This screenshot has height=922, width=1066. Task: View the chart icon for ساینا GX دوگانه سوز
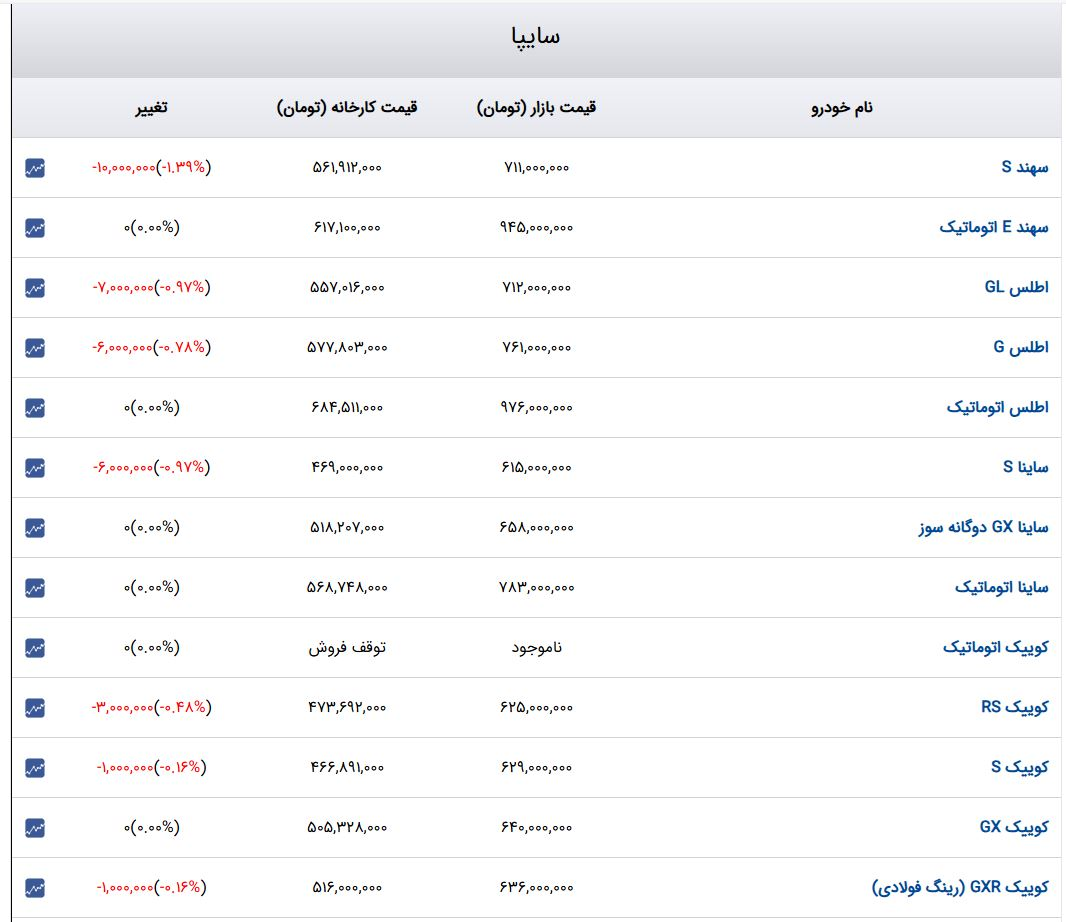35,528
